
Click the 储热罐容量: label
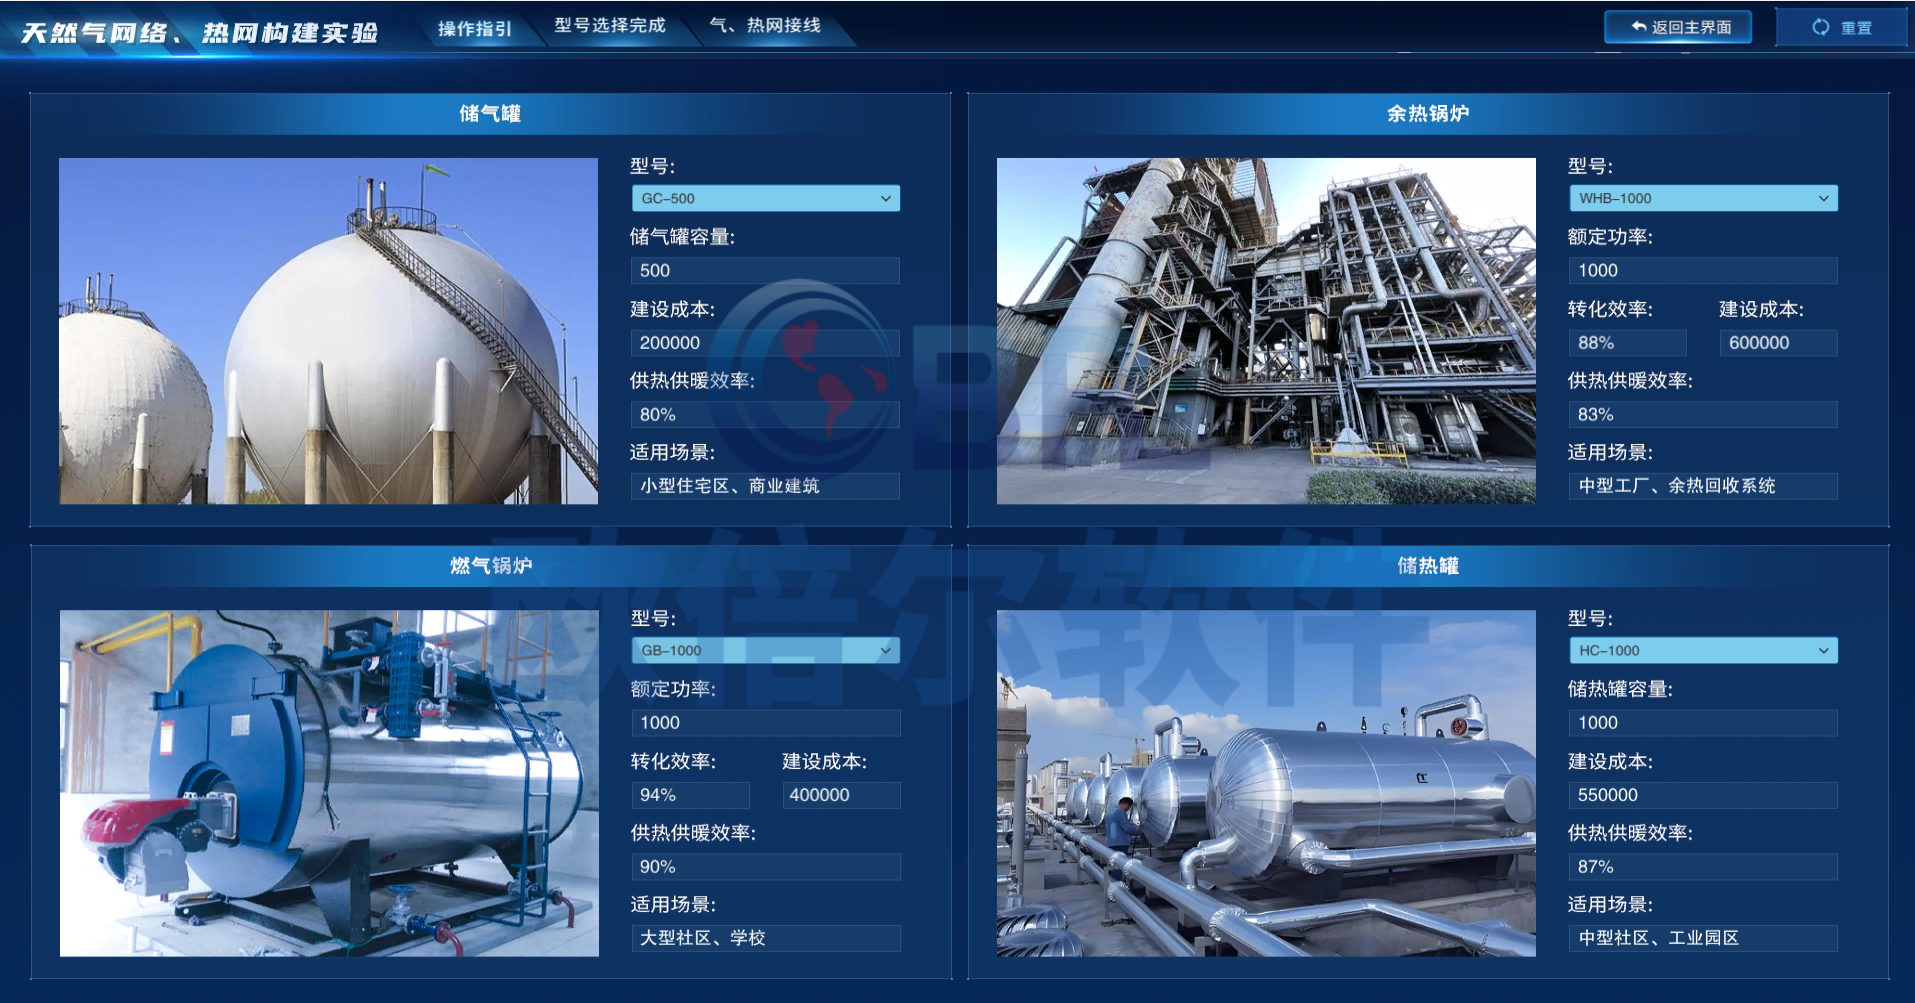[1620, 689]
